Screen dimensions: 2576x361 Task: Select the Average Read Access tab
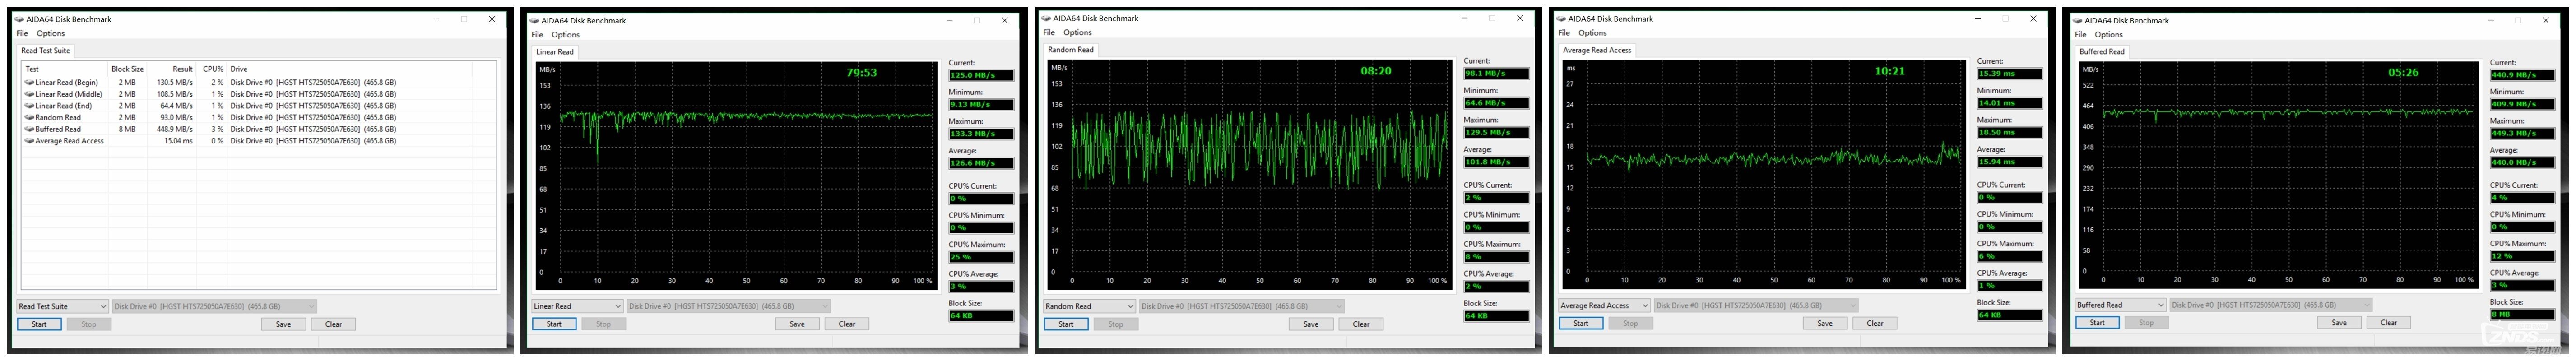tap(1597, 50)
